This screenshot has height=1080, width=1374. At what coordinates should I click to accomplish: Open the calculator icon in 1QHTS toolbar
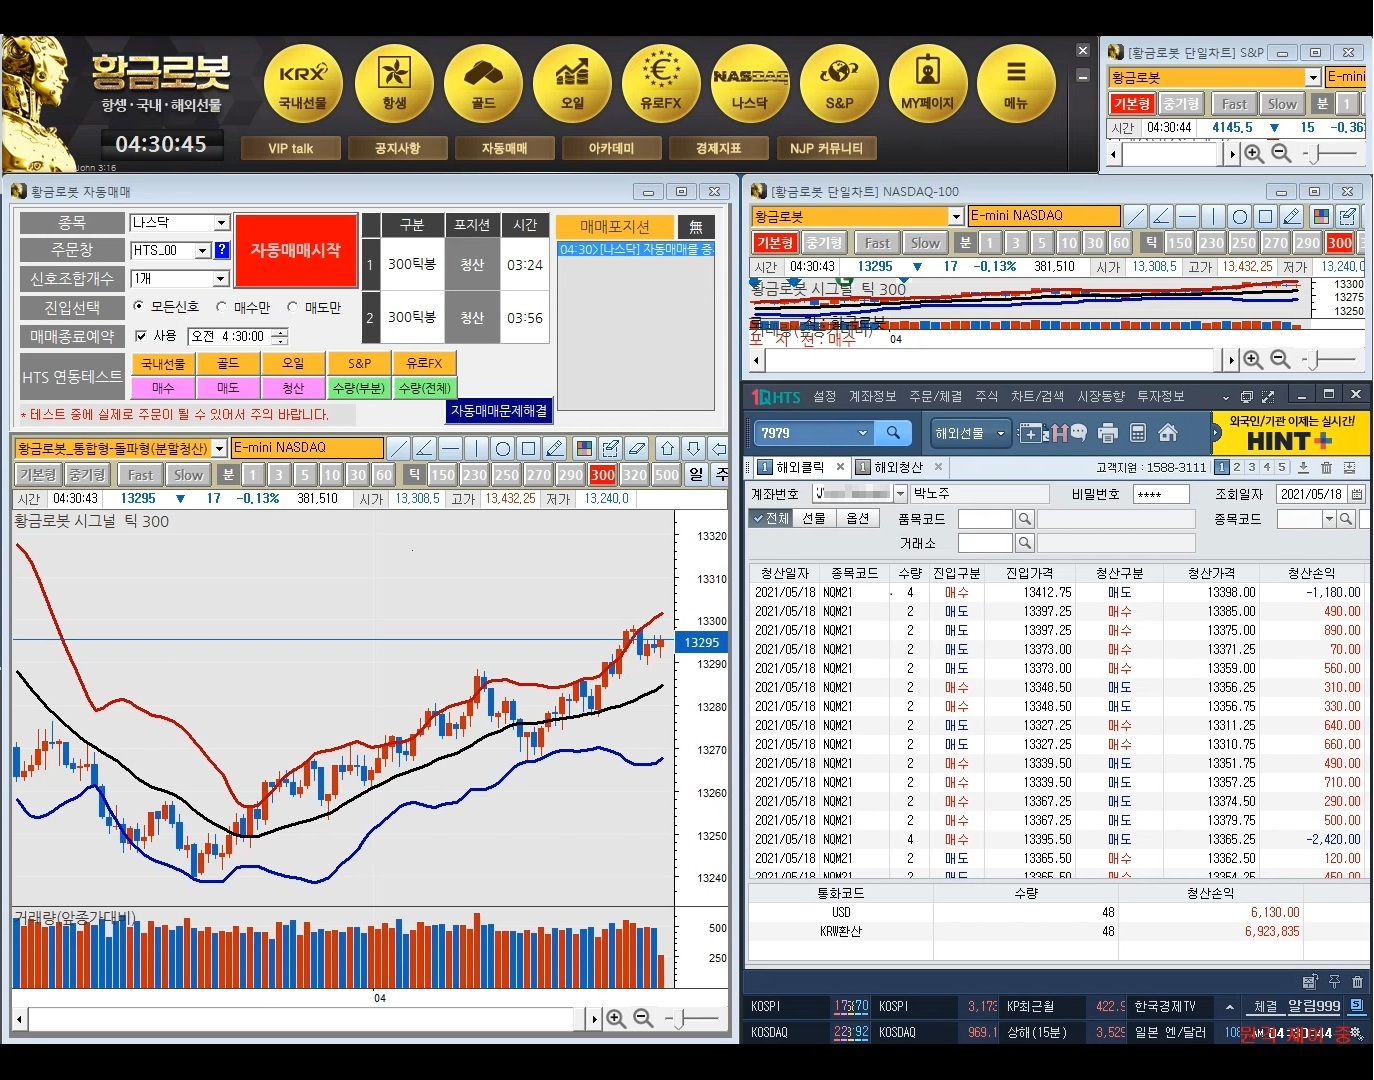[1137, 433]
